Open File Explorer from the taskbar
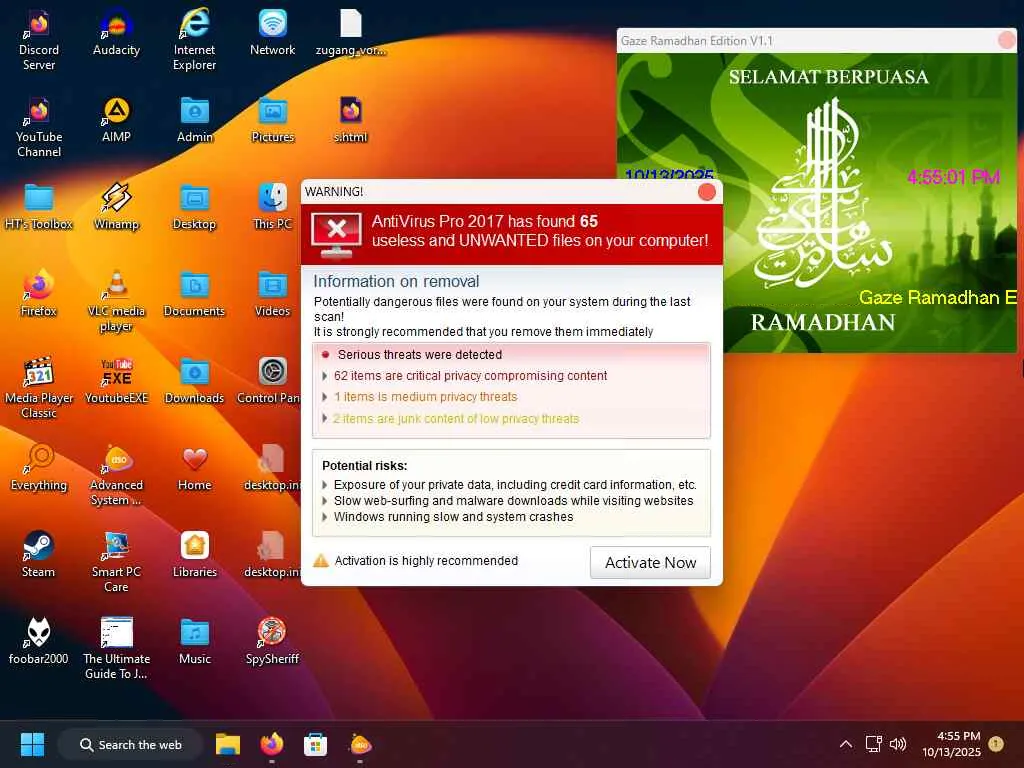The width and height of the screenshot is (1024, 768). pos(228,744)
